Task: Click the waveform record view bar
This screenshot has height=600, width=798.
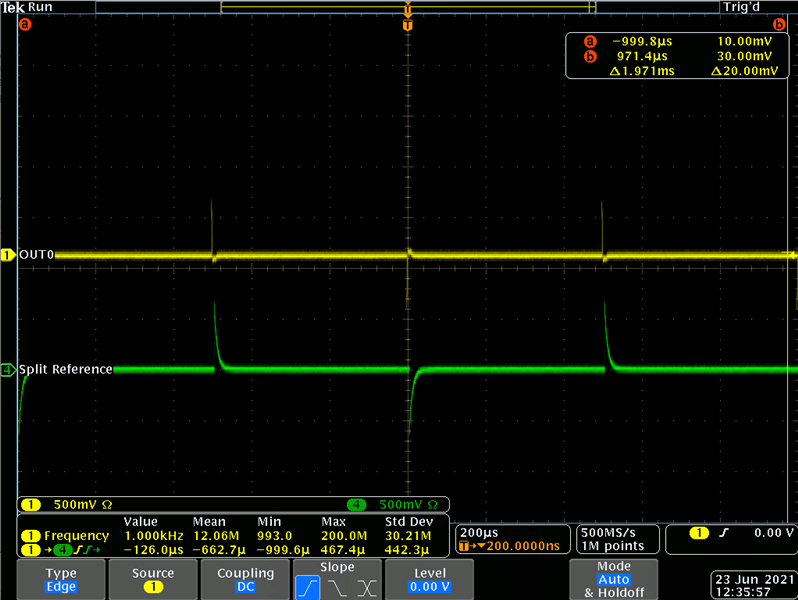Action: tap(407, 7)
